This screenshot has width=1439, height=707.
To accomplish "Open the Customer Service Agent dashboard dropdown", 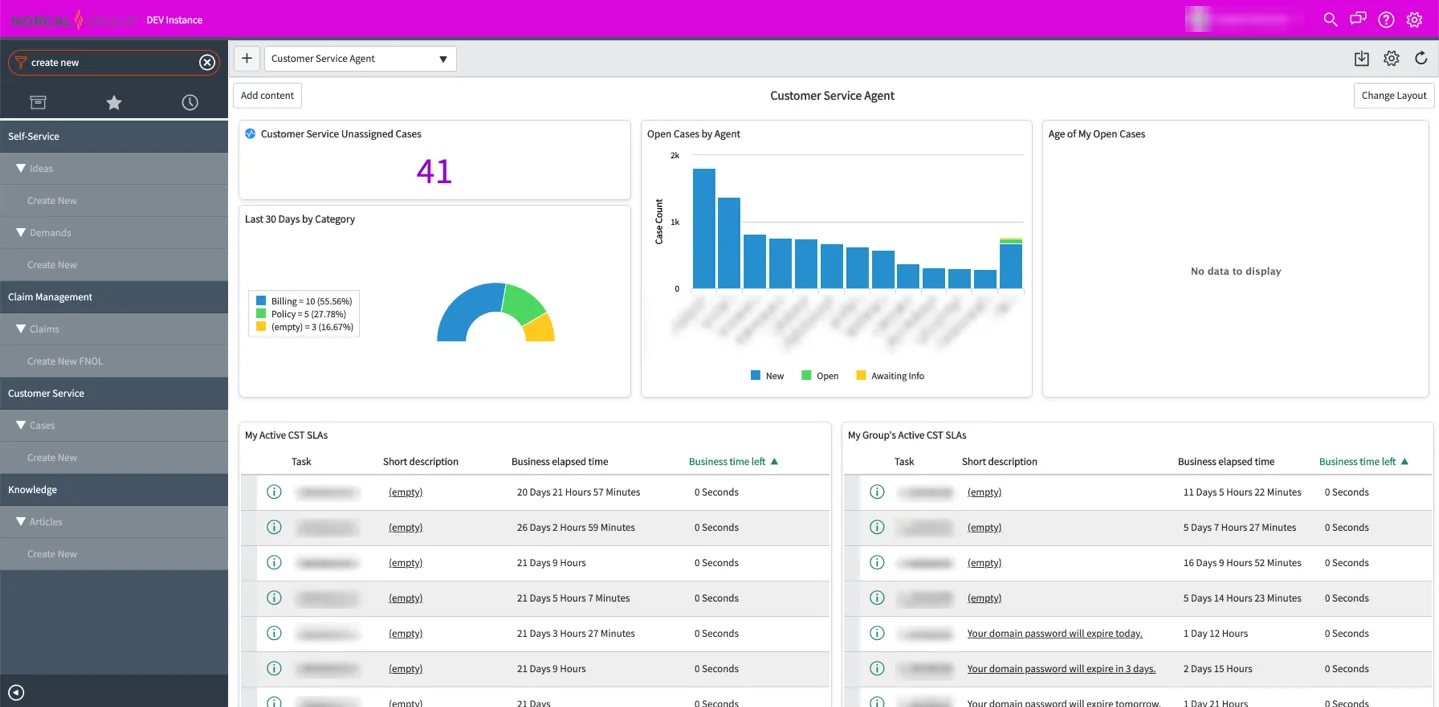I will [360, 58].
